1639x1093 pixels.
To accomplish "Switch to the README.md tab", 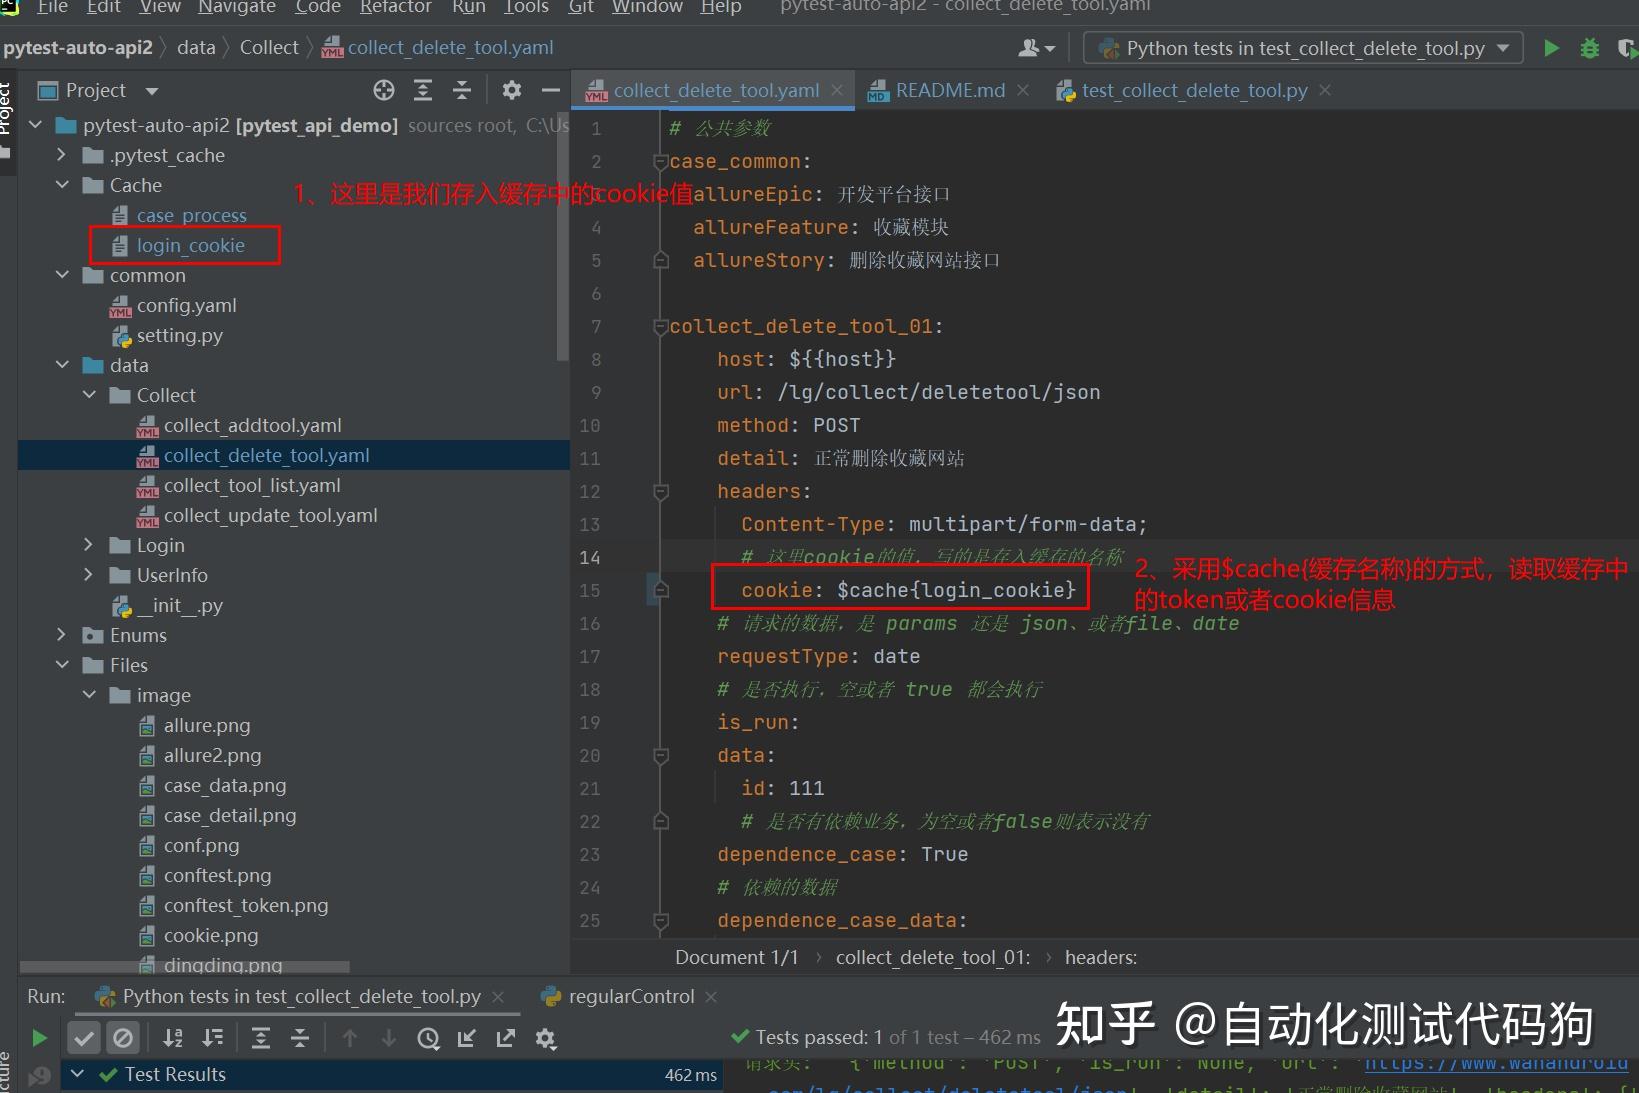I will click(x=948, y=89).
